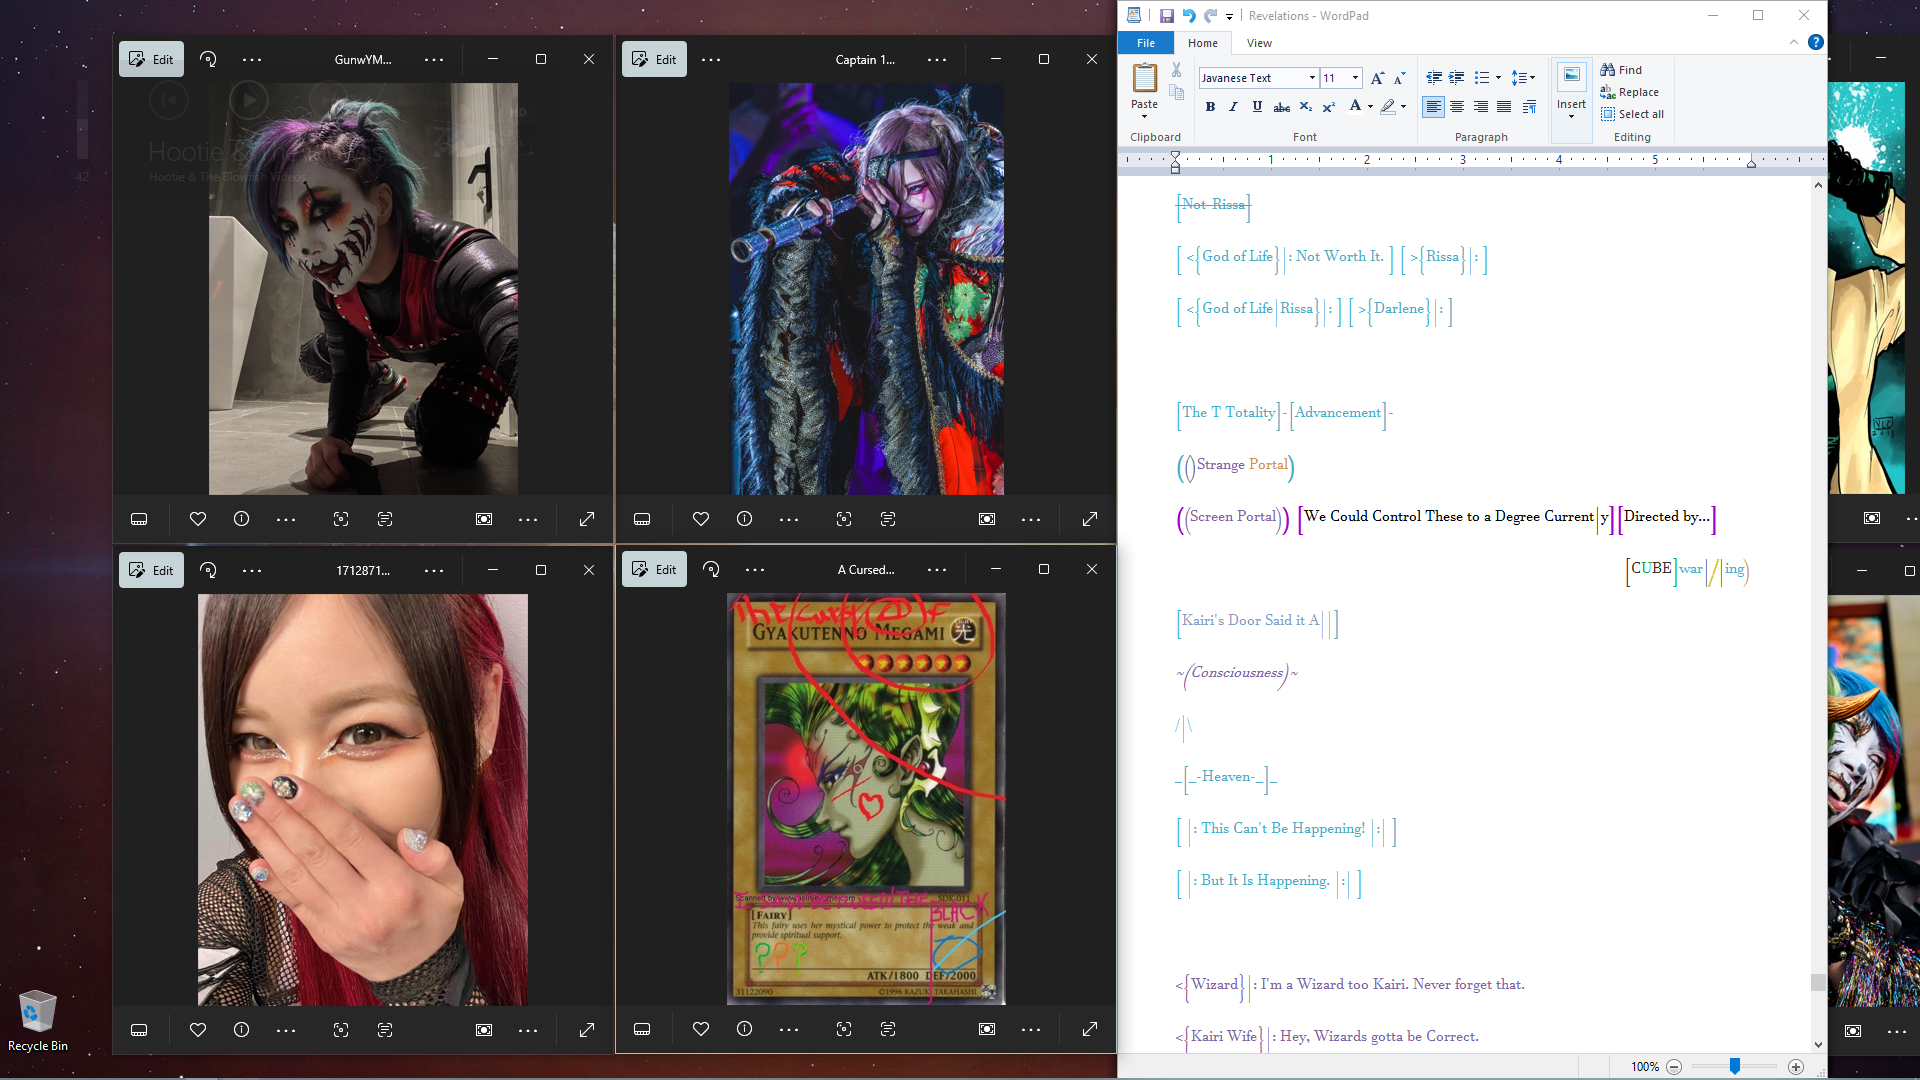Open more options beside Edit in Captain 1 window

tap(711, 60)
